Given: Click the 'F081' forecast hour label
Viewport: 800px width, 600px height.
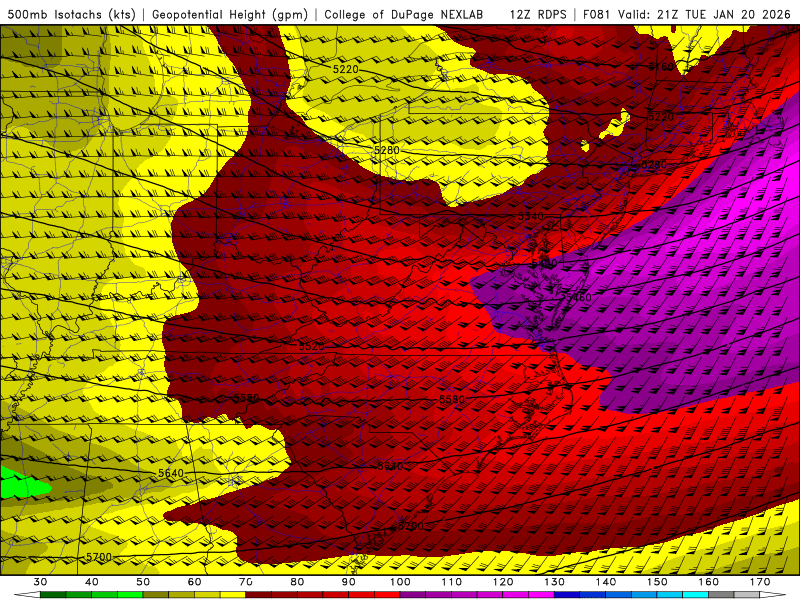Looking at the screenshot, I should click(596, 15).
